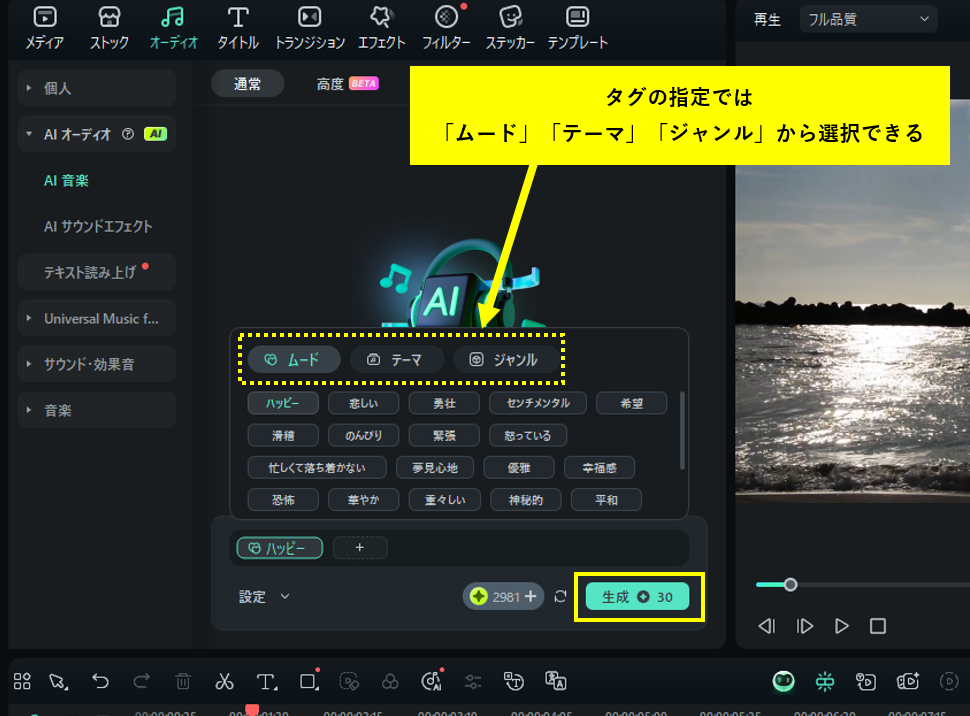
Task: Take a snapshot with the camera icon
Action: [867, 681]
